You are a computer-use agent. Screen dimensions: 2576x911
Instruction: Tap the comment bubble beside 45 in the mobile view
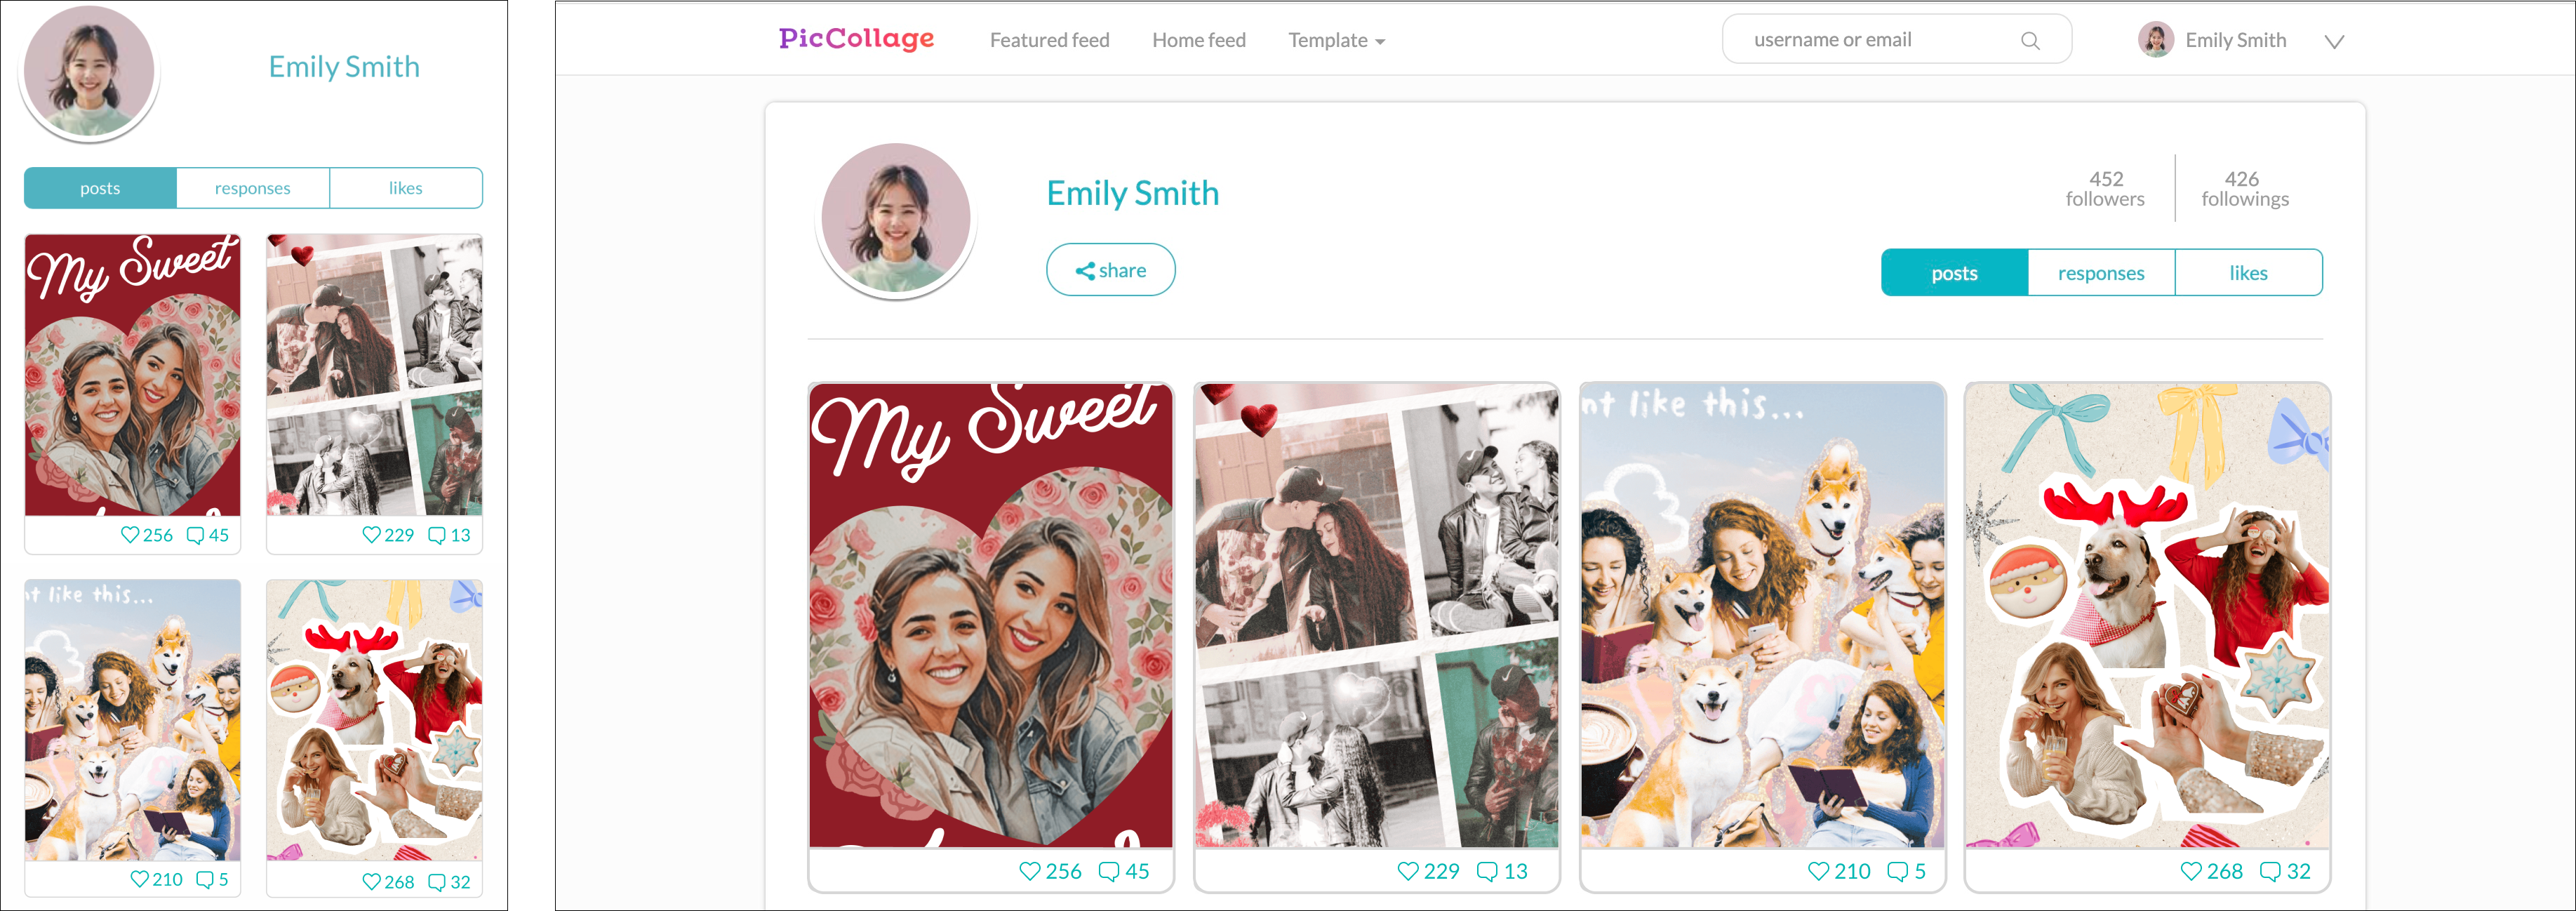pyautogui.click(x=196, y=535)
